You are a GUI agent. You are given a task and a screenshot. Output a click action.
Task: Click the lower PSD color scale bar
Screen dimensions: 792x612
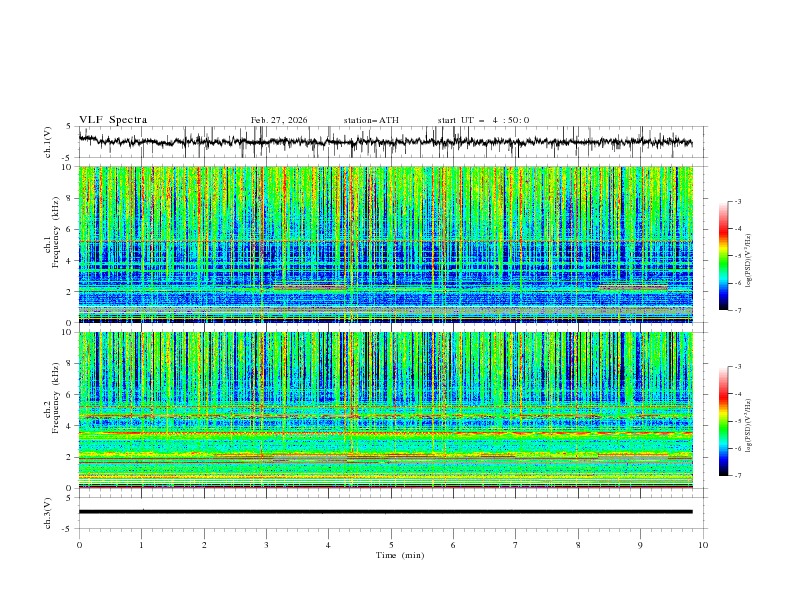coord(723,421)
